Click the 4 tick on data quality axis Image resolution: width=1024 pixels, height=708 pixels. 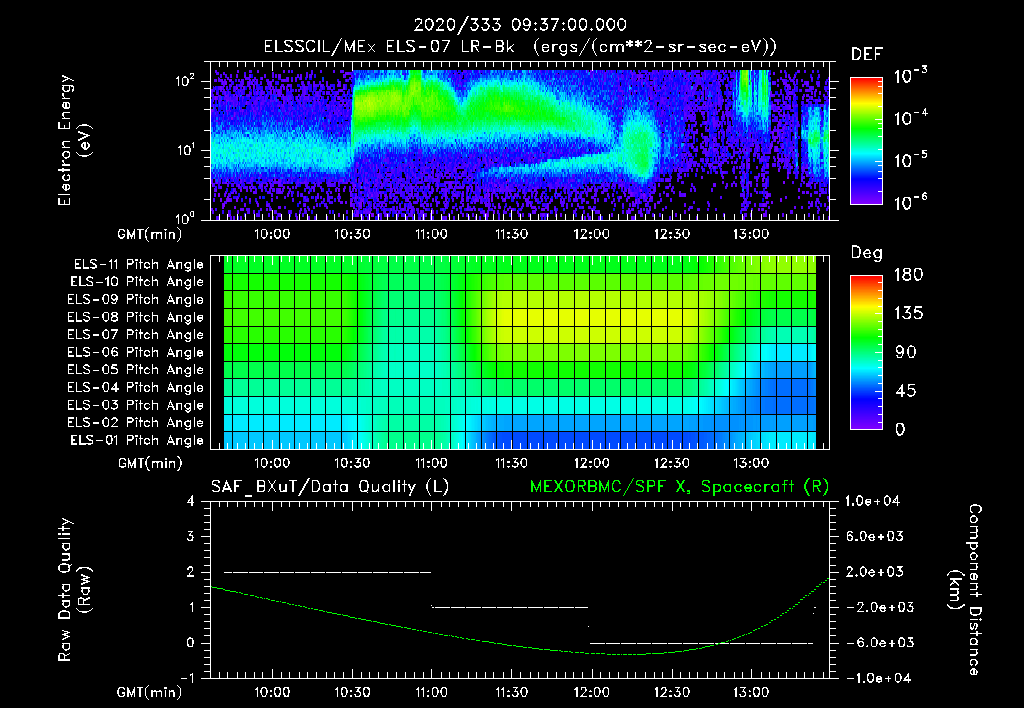point(191,502)
